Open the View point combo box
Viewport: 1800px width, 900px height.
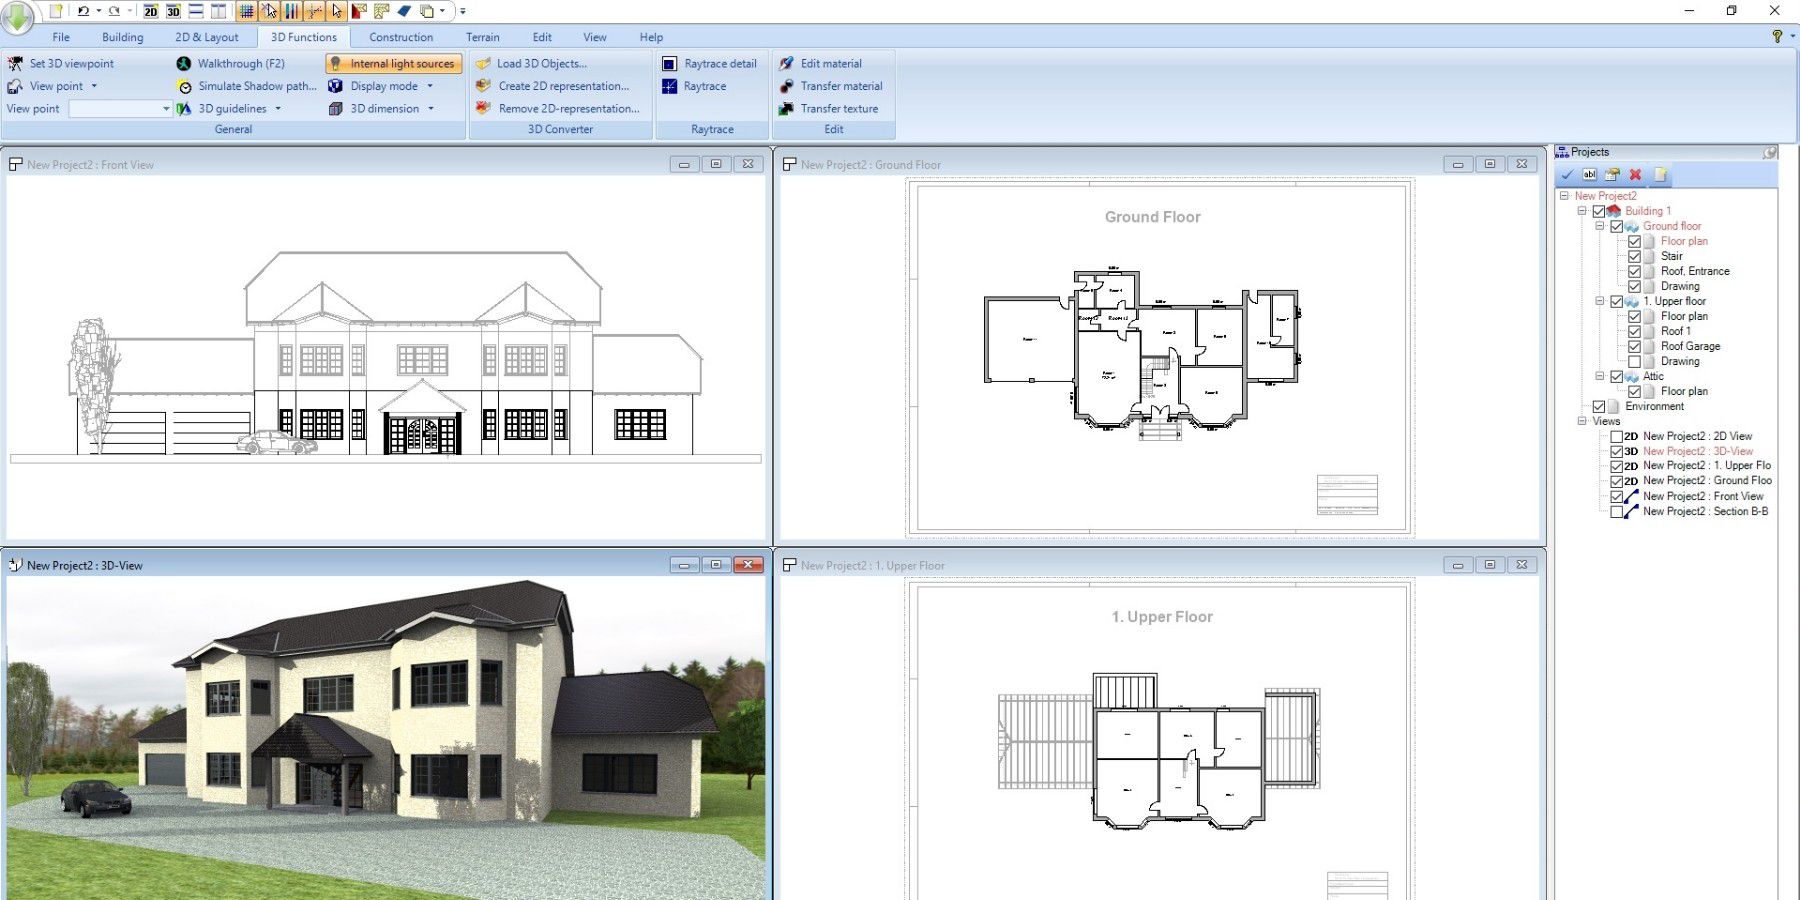tap(120, 109)
